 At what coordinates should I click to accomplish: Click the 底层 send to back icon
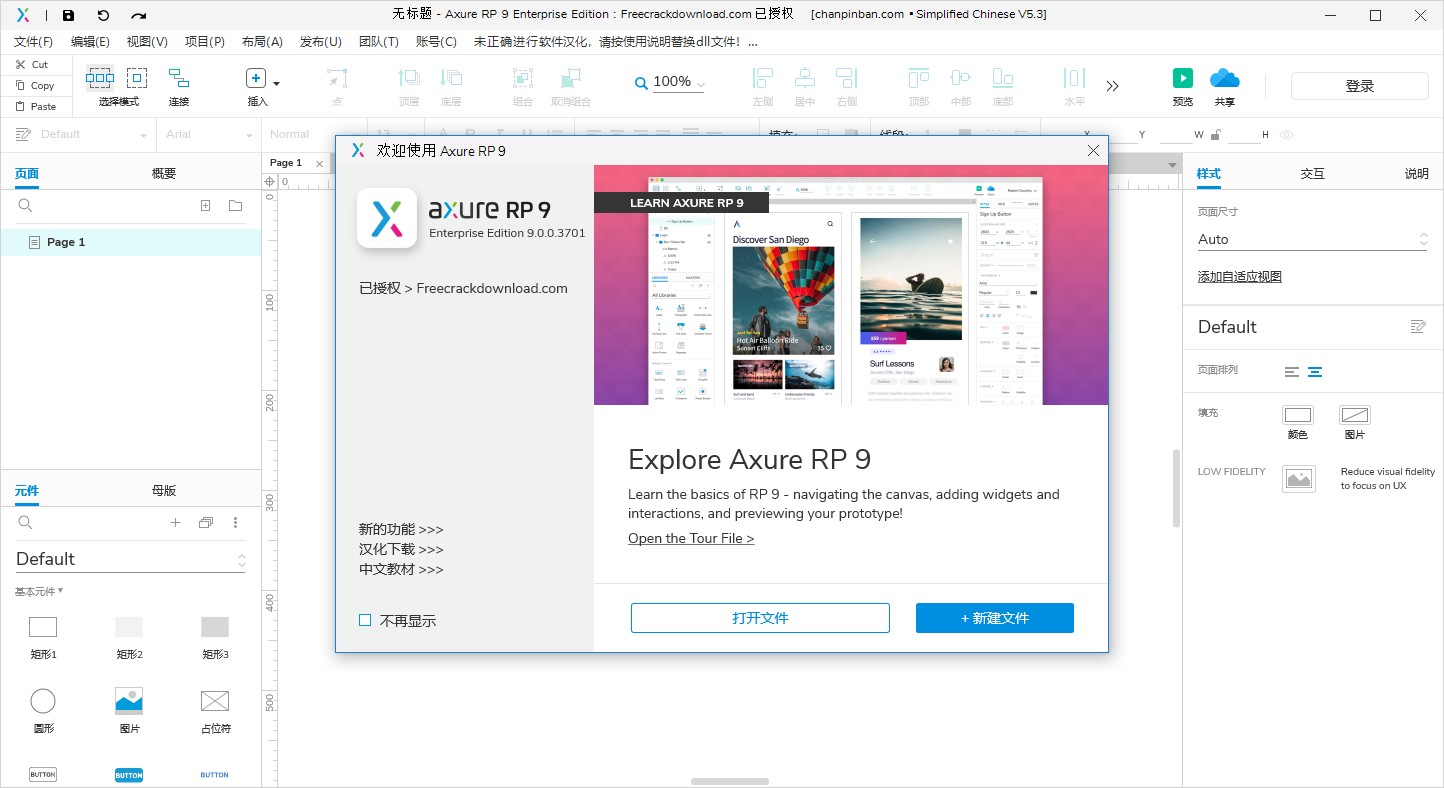451,78
